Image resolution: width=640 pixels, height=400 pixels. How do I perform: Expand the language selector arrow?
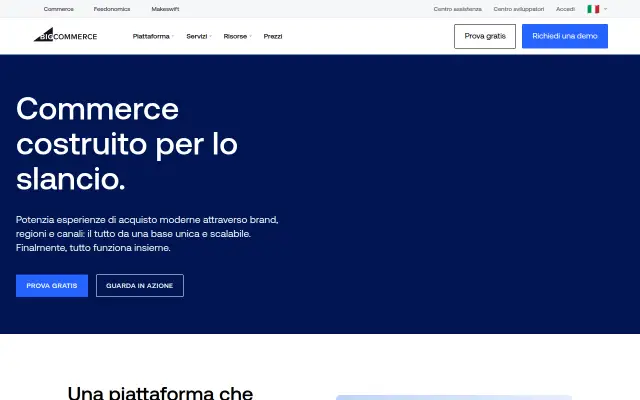tap(605, 9)
